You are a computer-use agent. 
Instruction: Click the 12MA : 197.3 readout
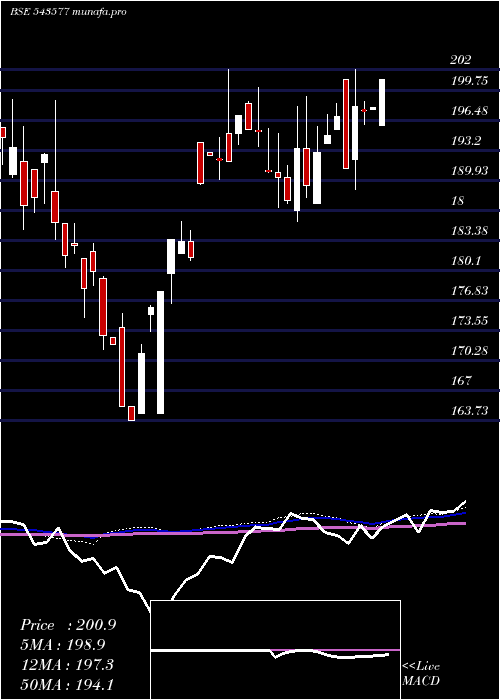[67, 665]
